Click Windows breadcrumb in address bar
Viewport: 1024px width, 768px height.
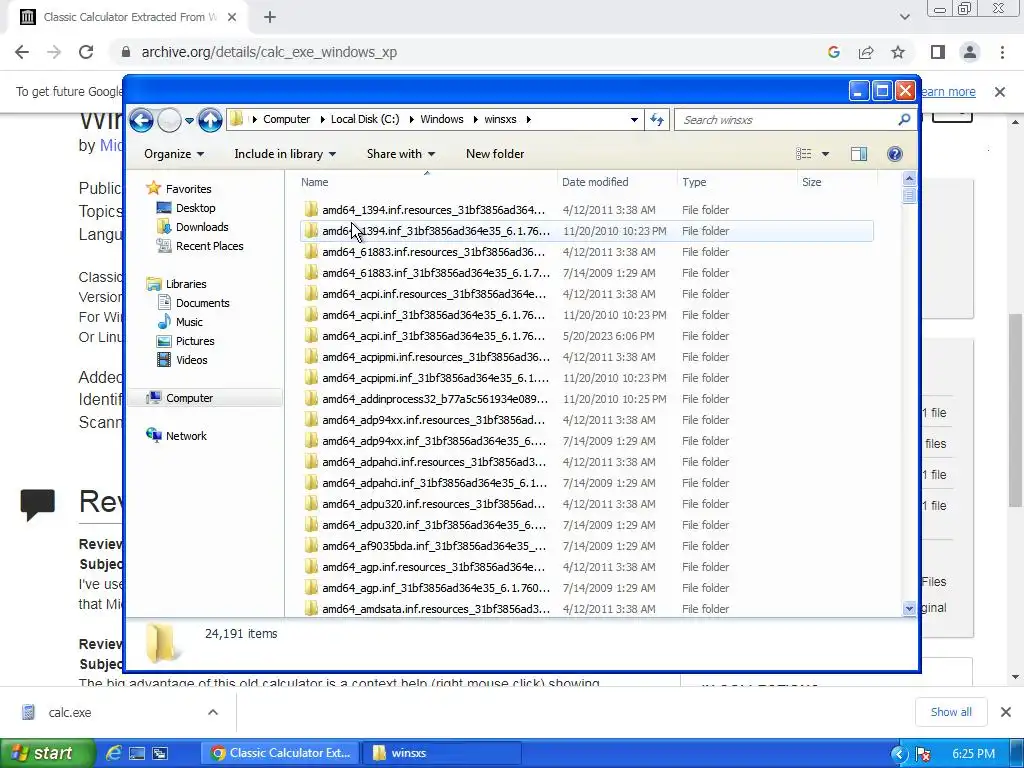pyautogui.click(x=441, y=120)
